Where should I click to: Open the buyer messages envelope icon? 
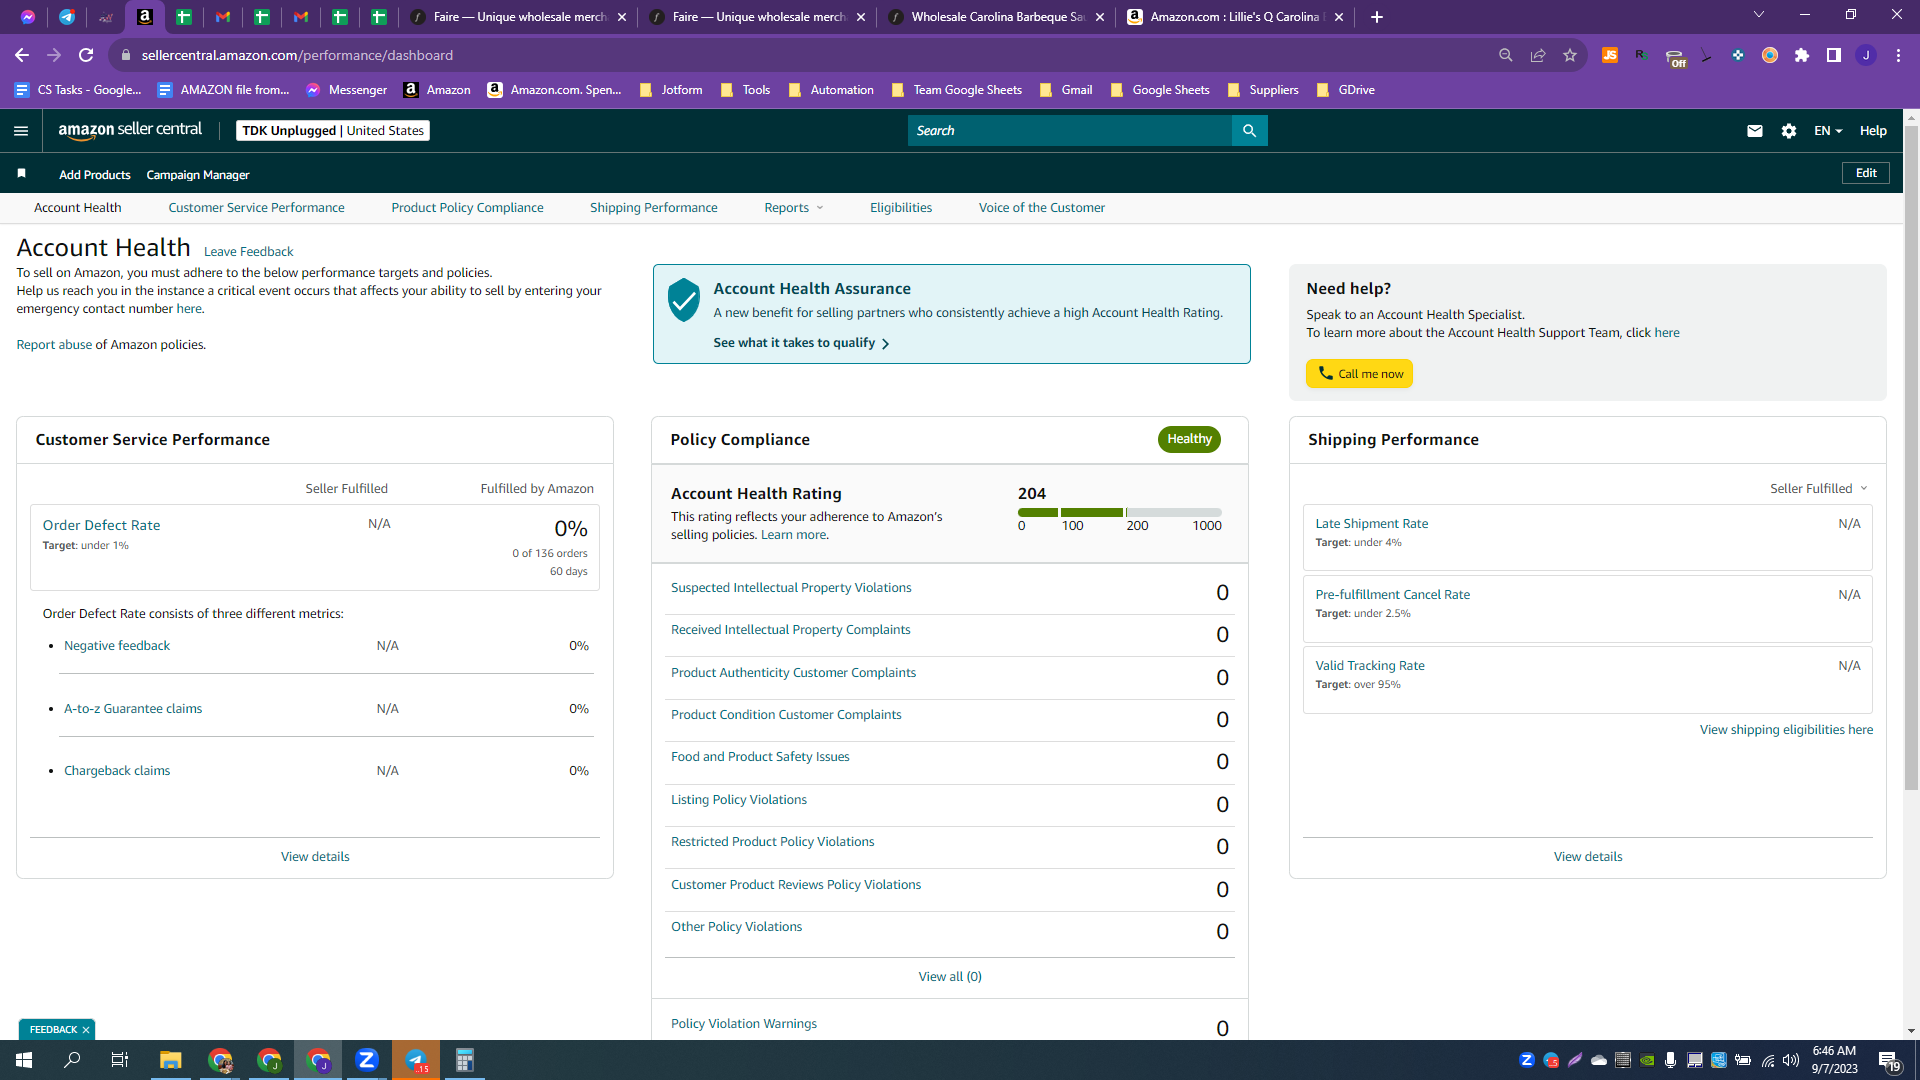1754,131
